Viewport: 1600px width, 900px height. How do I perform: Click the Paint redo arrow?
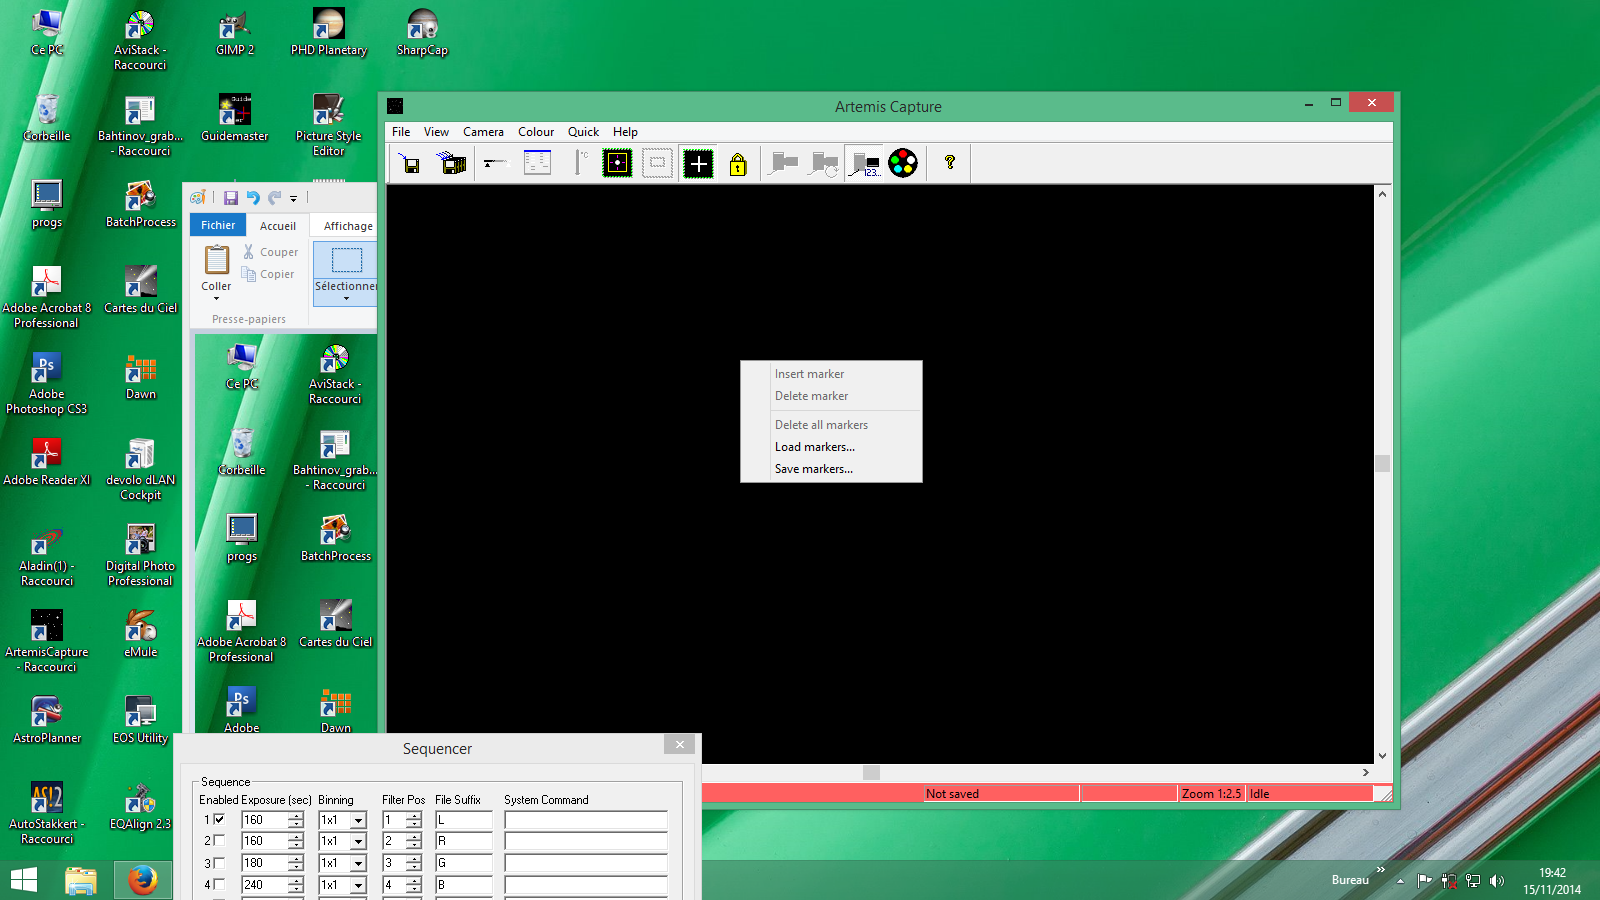click(x=274, y=198)
